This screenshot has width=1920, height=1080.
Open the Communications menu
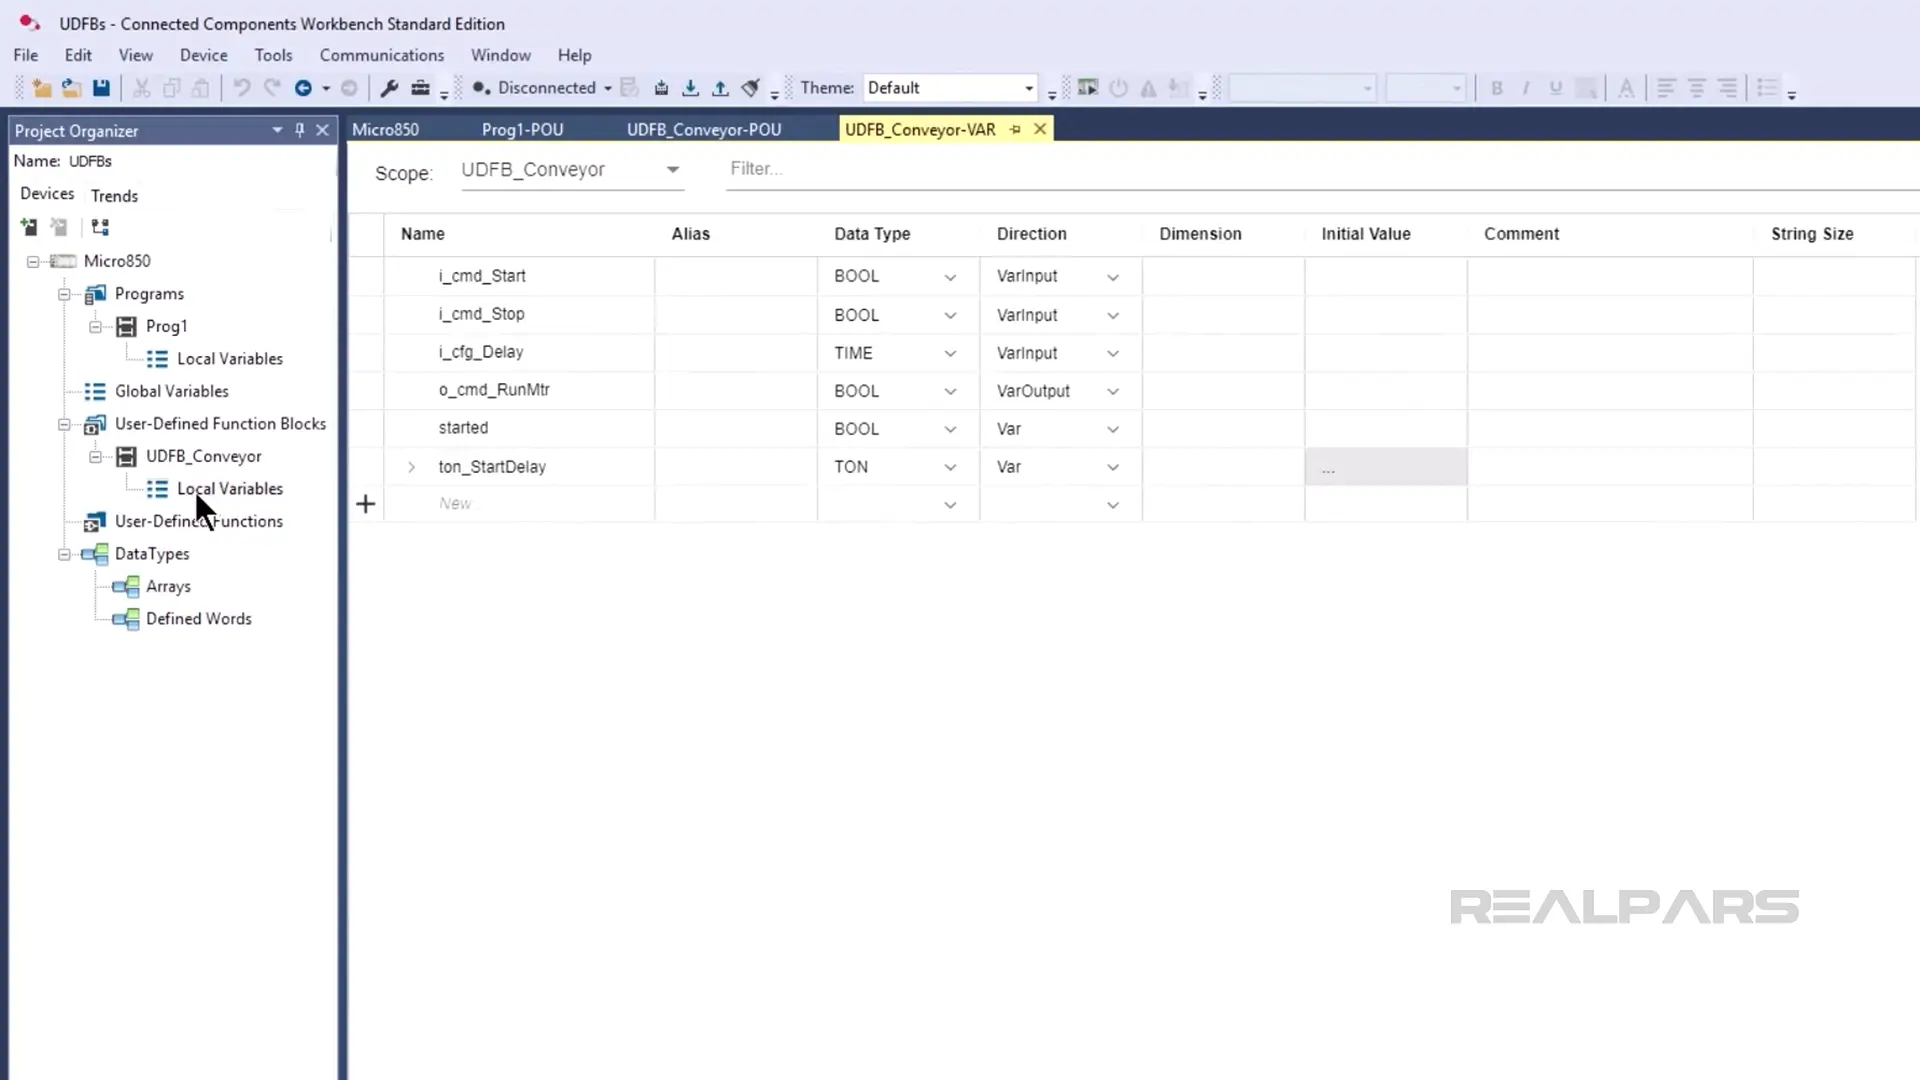click(381, 55)
